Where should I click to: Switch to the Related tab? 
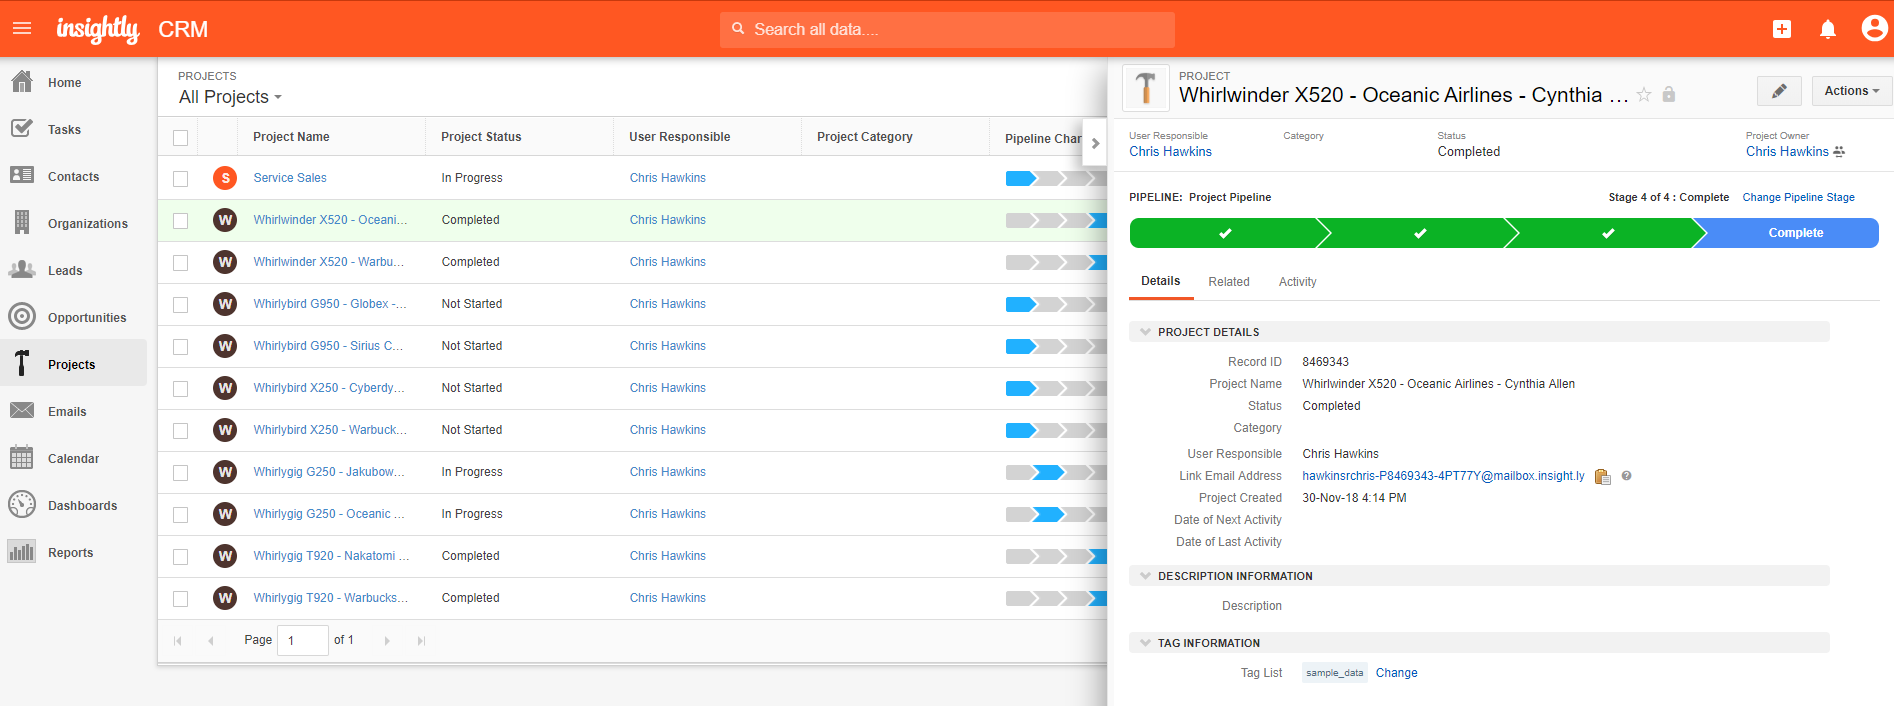click(x=1229, y=282)
